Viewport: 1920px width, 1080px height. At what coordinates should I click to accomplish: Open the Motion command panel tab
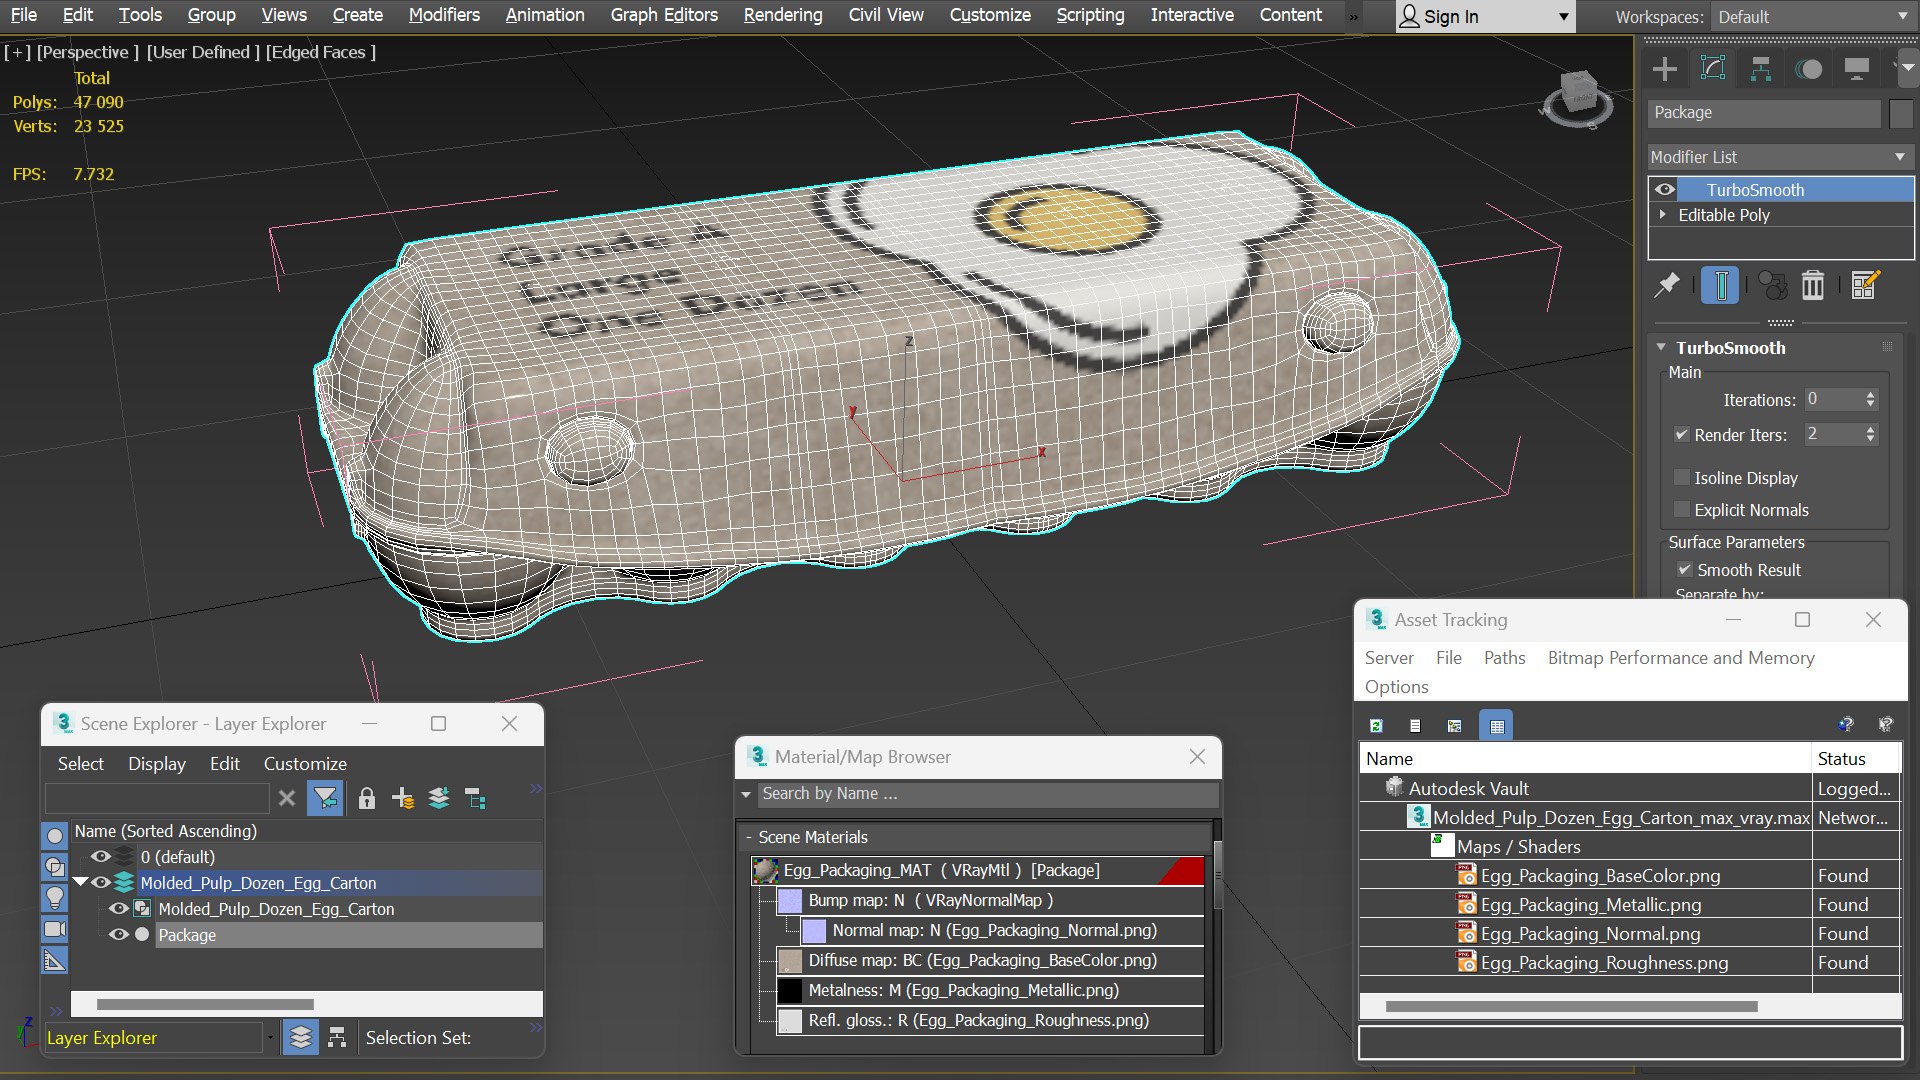point(1809,69)
